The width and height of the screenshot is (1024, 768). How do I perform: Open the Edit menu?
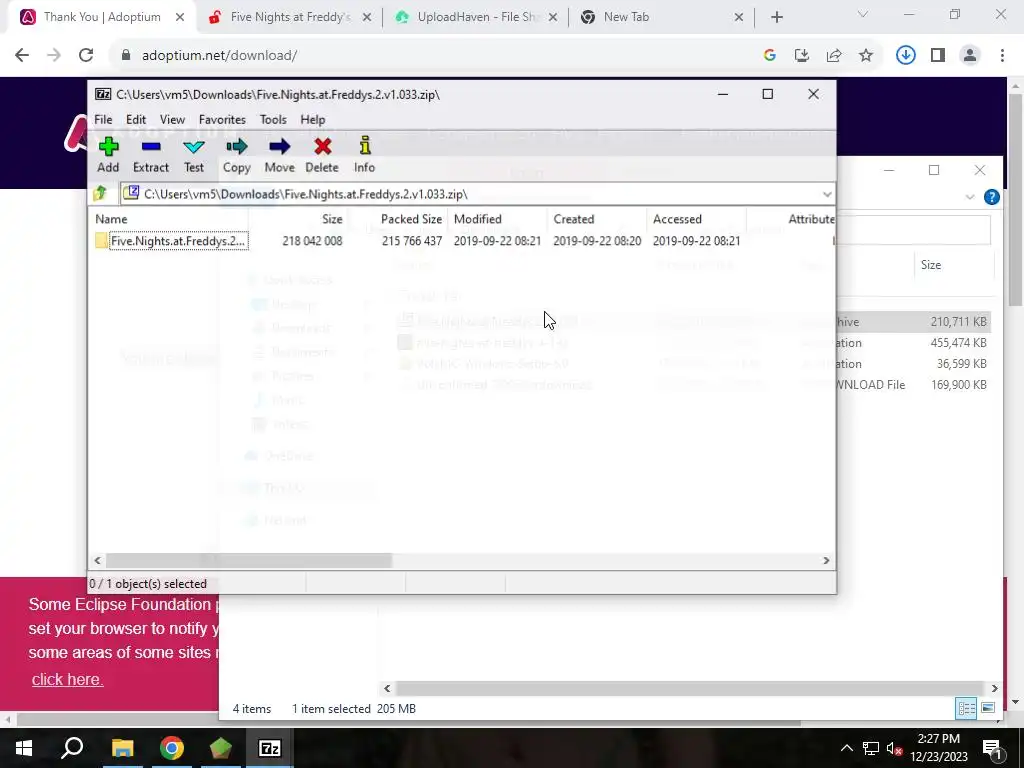coord(136,120)
